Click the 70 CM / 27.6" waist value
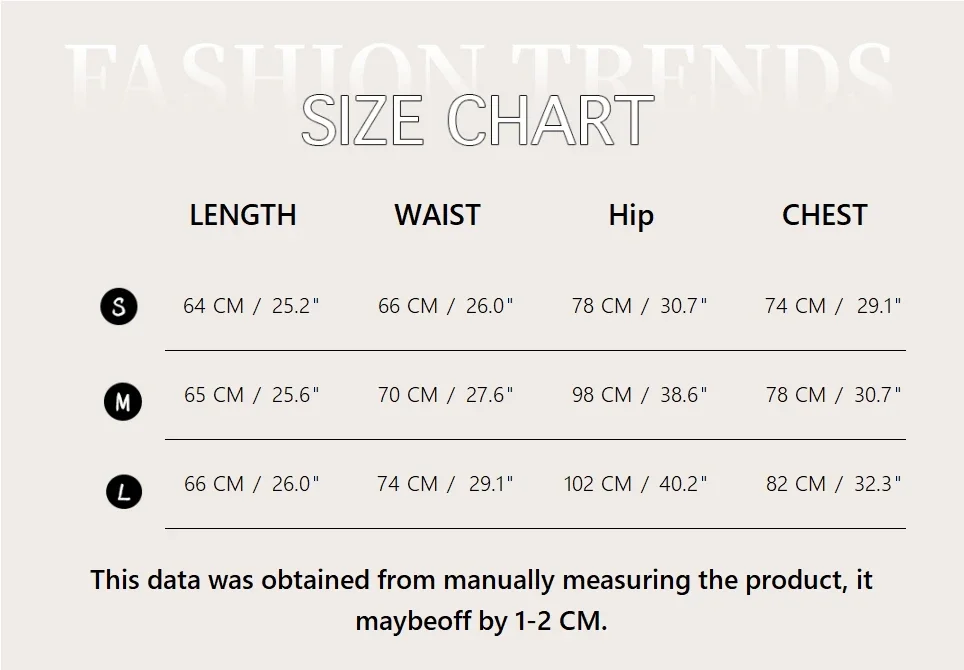964x670 pixels. pyautogui.click(x=445, y=395)
